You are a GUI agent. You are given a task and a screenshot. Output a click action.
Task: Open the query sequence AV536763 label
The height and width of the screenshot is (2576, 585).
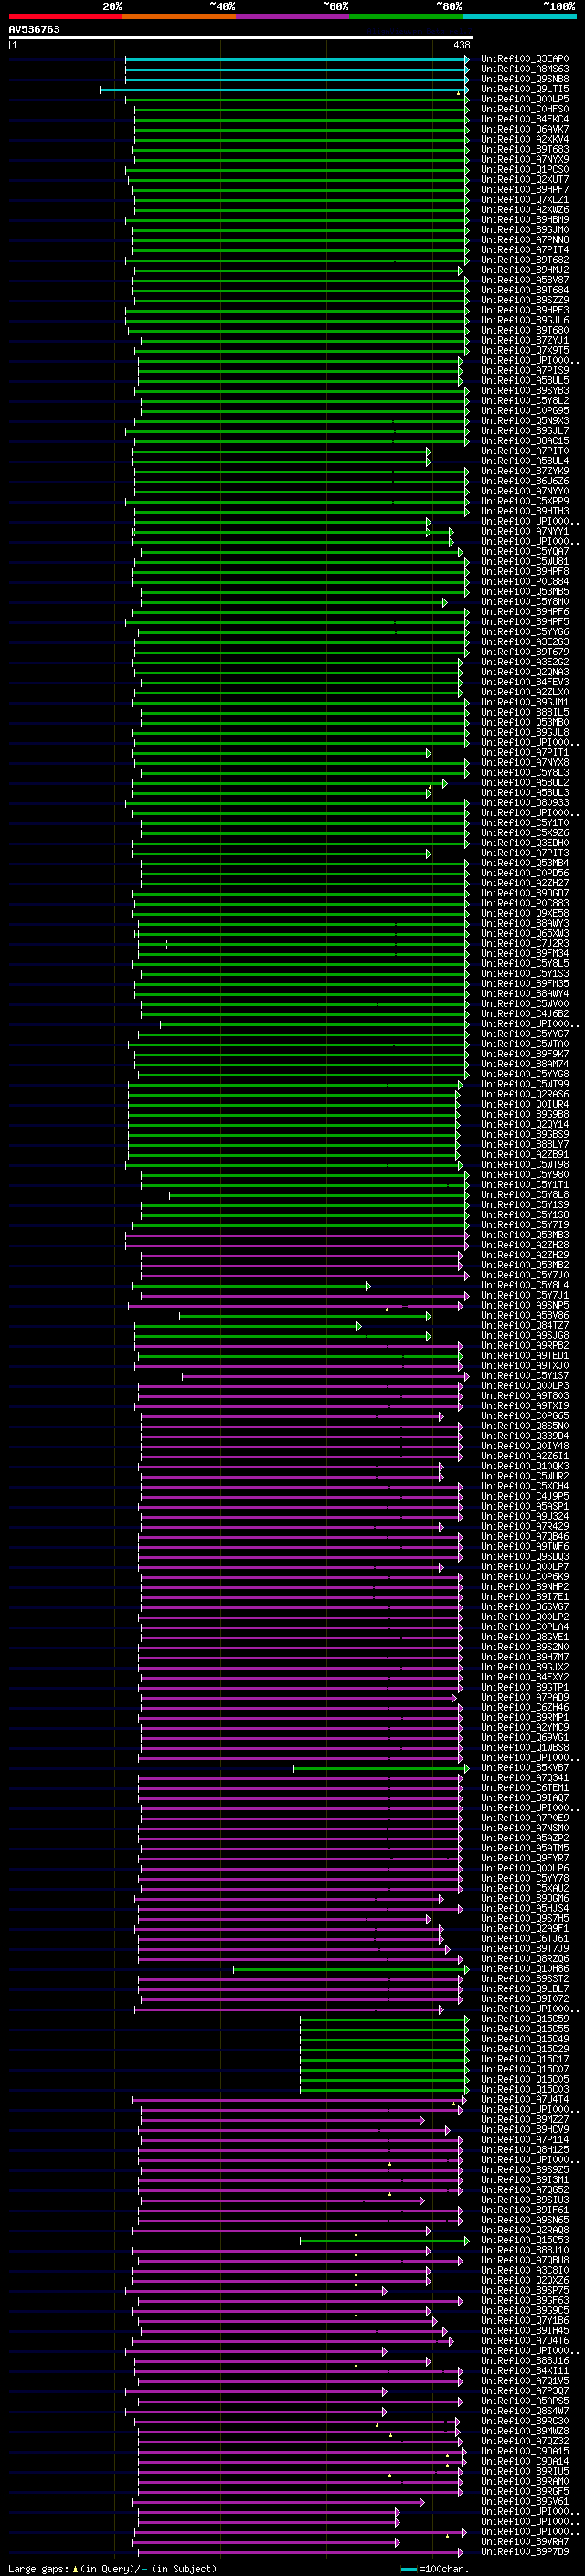[x=34, y=30]
